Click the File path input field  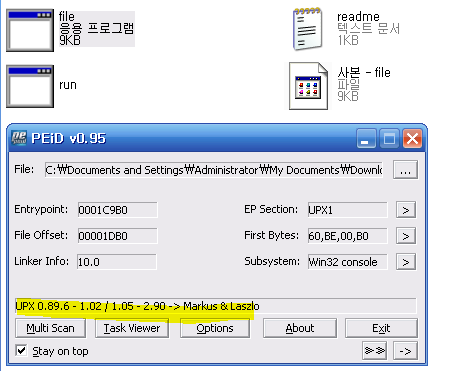coord(214,170)
